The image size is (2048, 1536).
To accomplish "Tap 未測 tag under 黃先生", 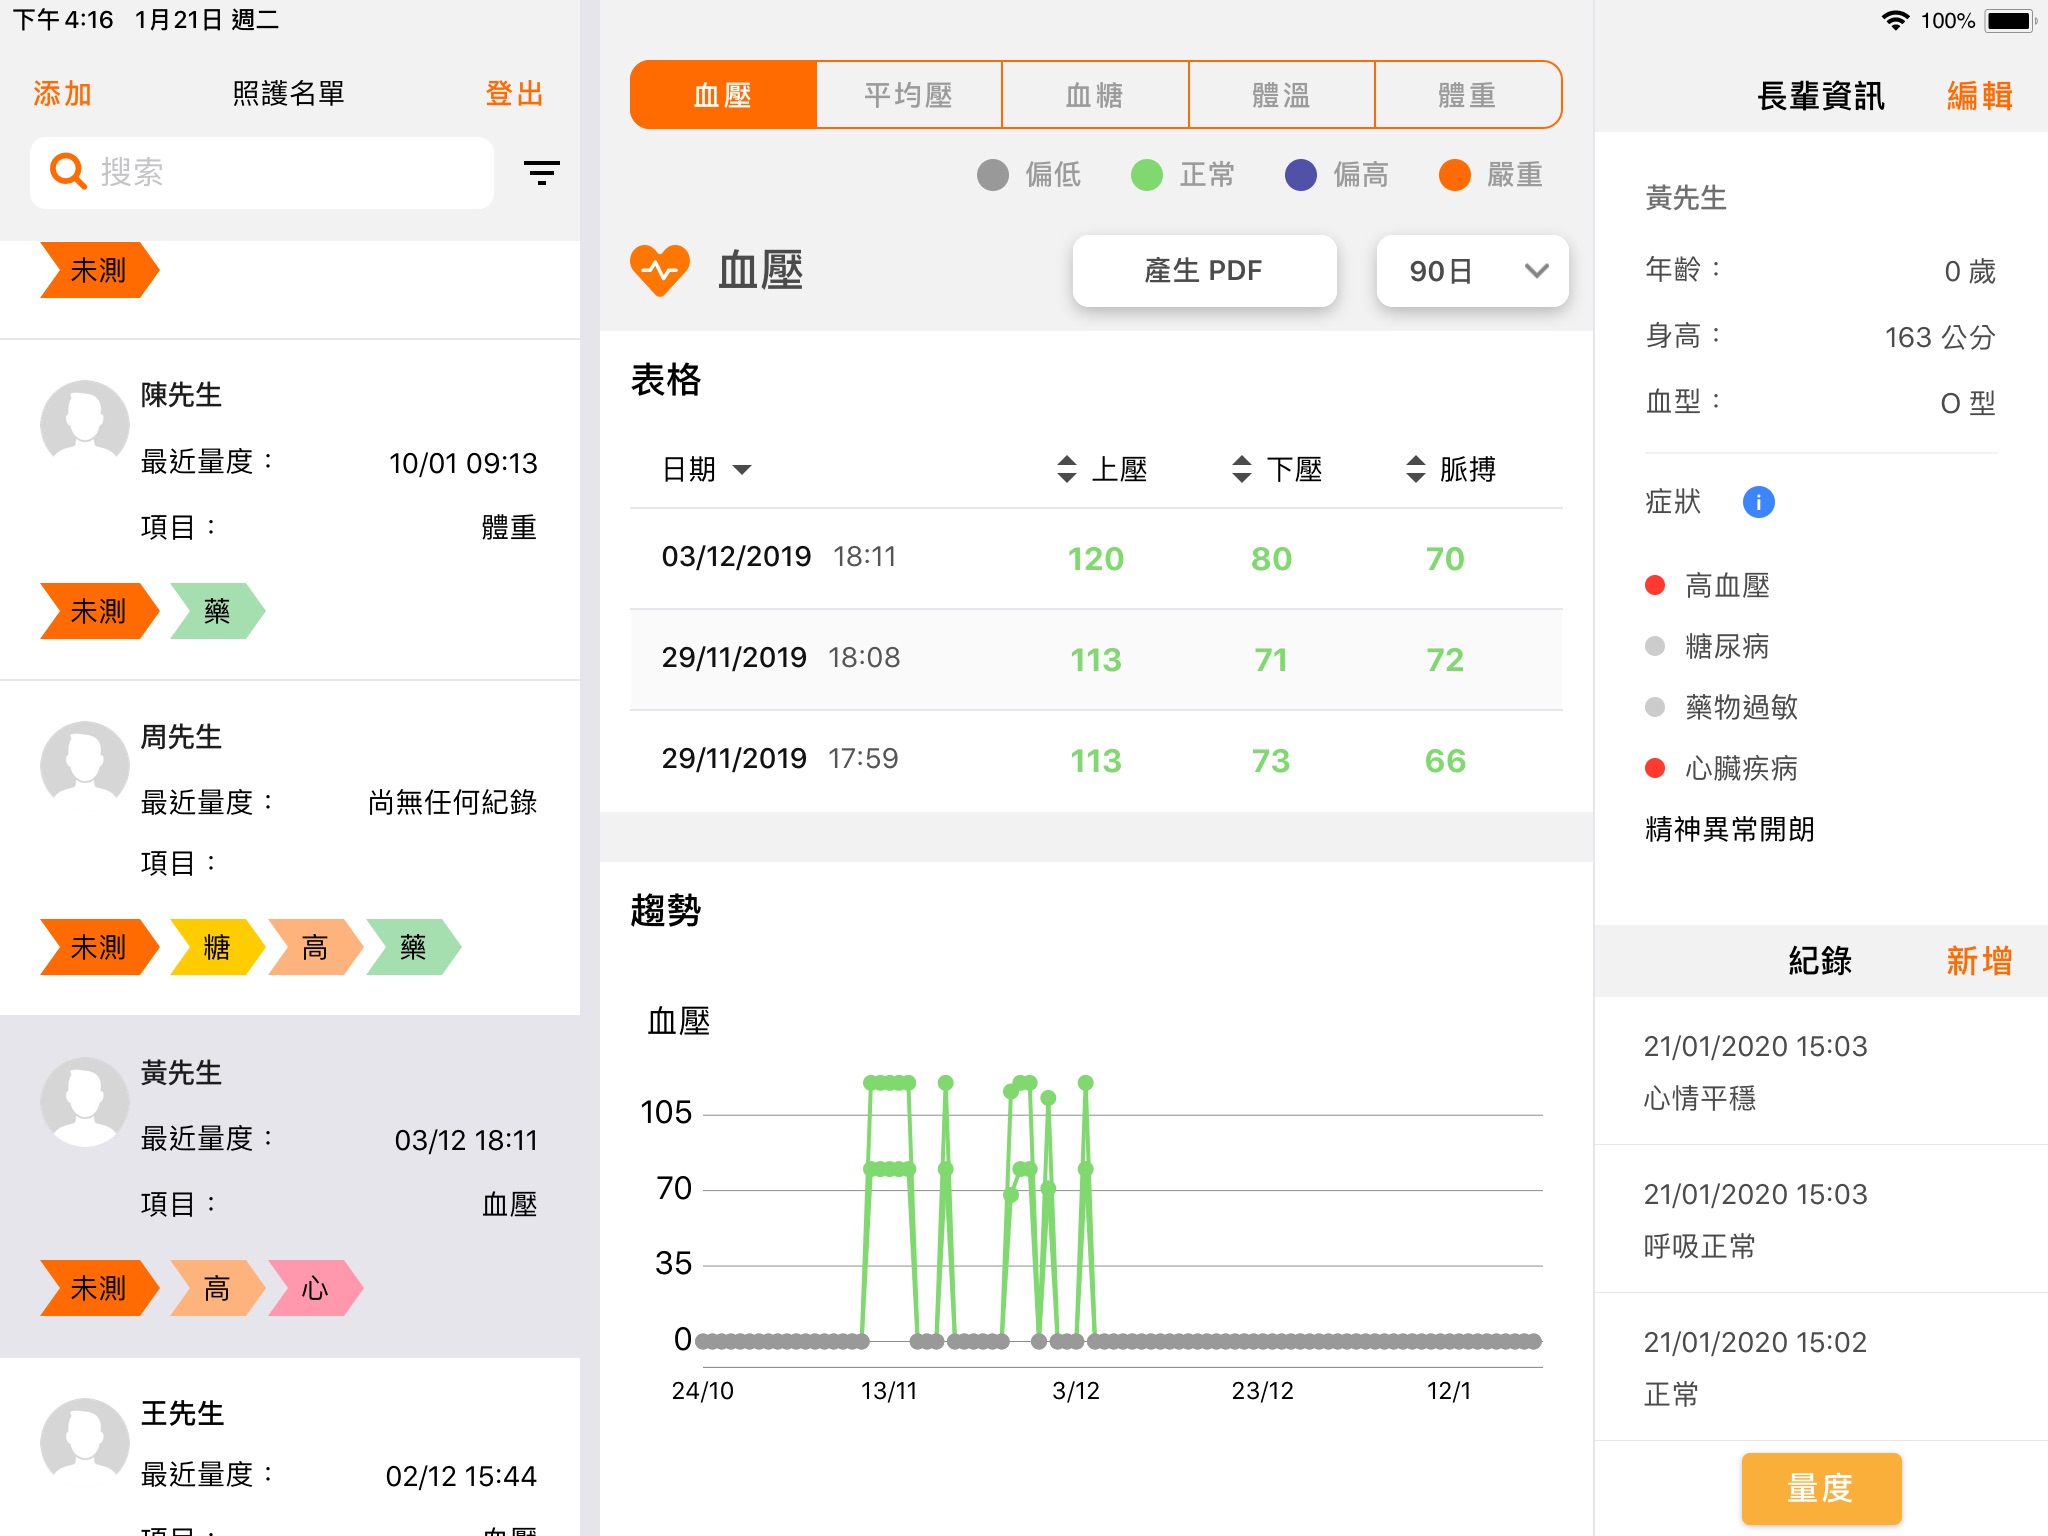I will [99, 1288].
